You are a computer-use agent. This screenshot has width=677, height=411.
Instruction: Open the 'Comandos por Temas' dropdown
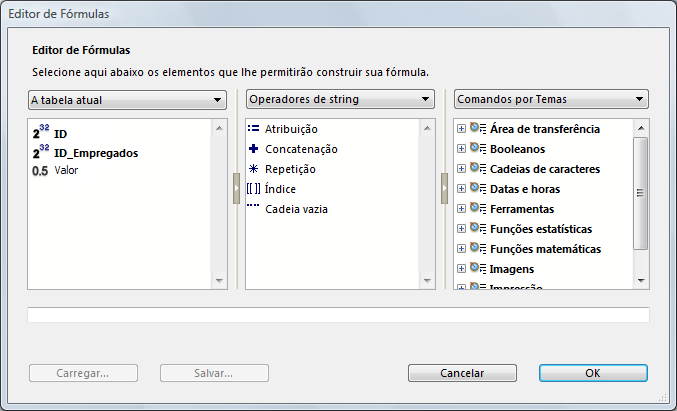pyautogui.click(x=550, y=100)
